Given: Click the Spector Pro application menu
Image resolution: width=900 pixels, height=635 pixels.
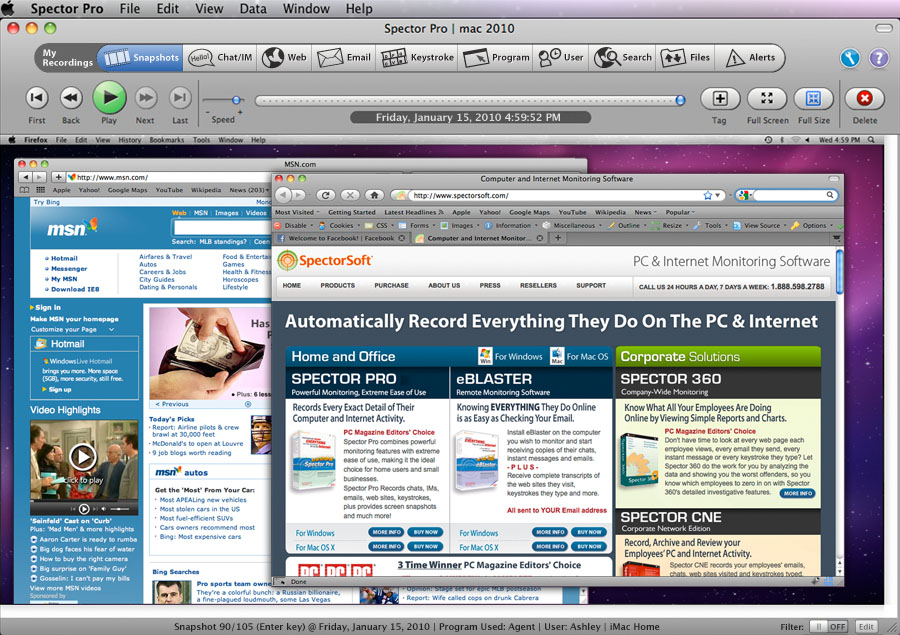Looking at the screenshot, I should click(x=67, y=9).
